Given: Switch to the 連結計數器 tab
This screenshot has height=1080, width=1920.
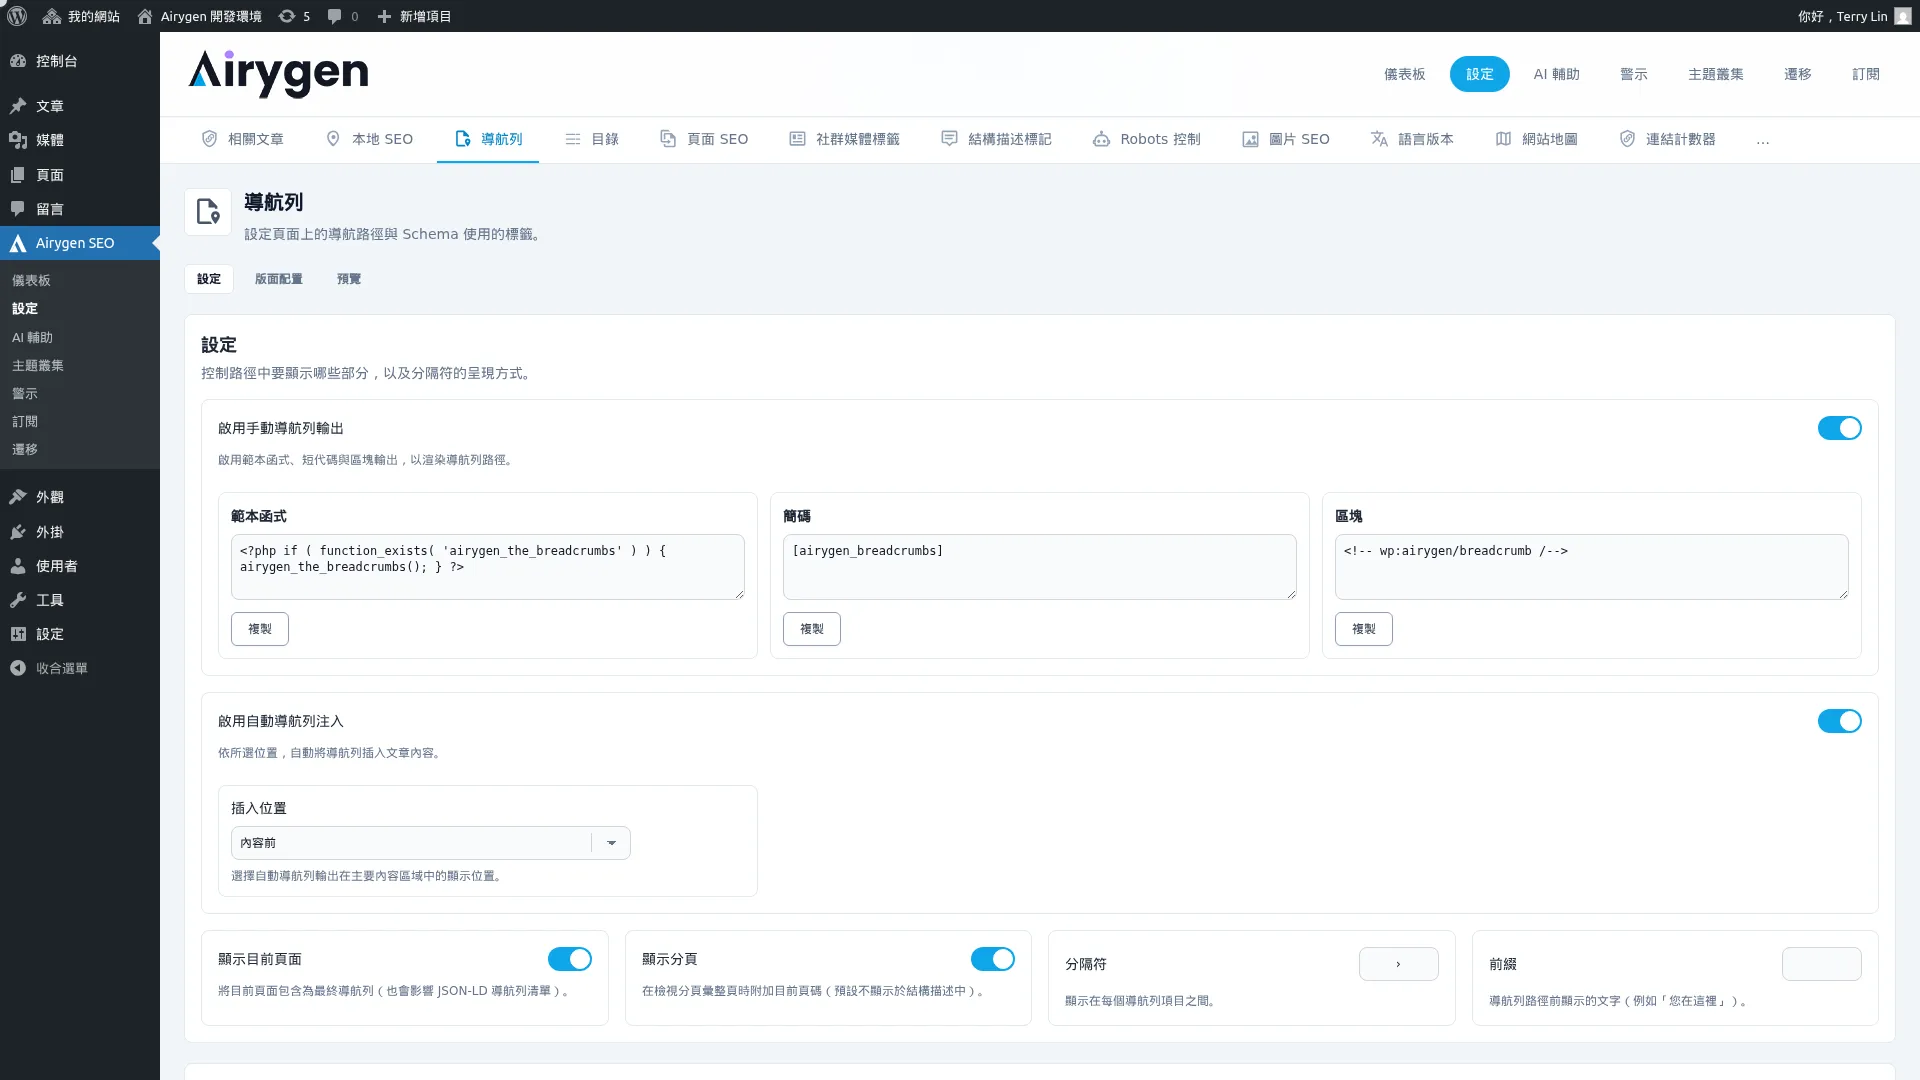Looking at the screenshot, I should pos(1667,139).
